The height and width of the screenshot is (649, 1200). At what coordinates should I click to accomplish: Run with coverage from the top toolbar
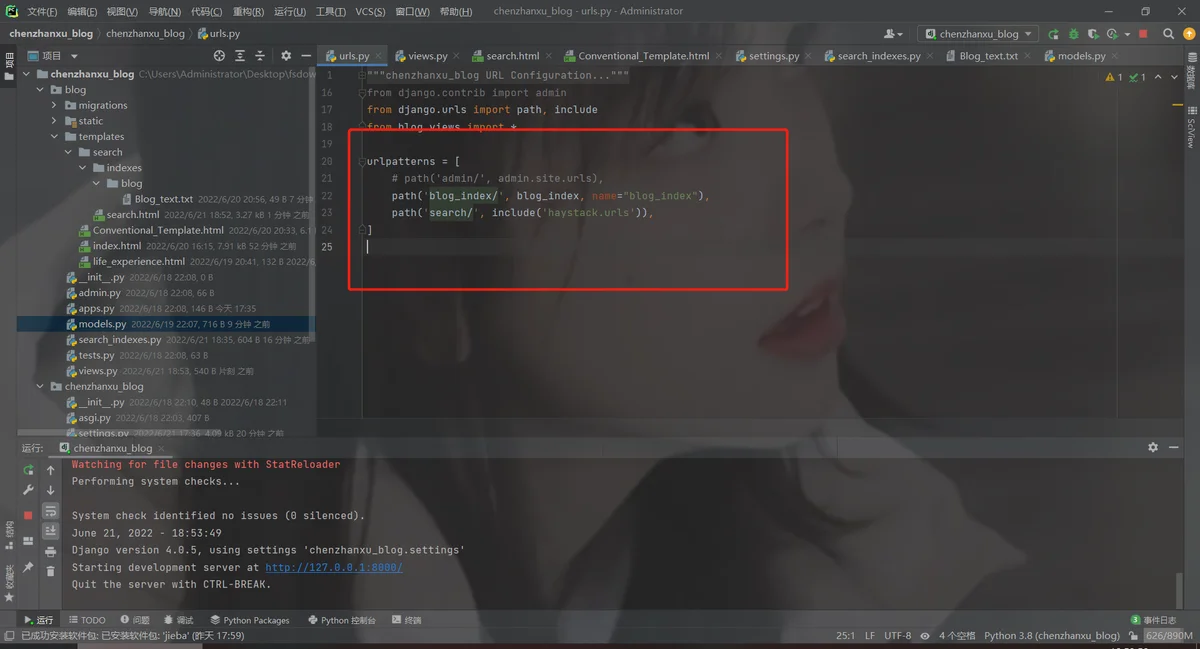click(1093, 34)
